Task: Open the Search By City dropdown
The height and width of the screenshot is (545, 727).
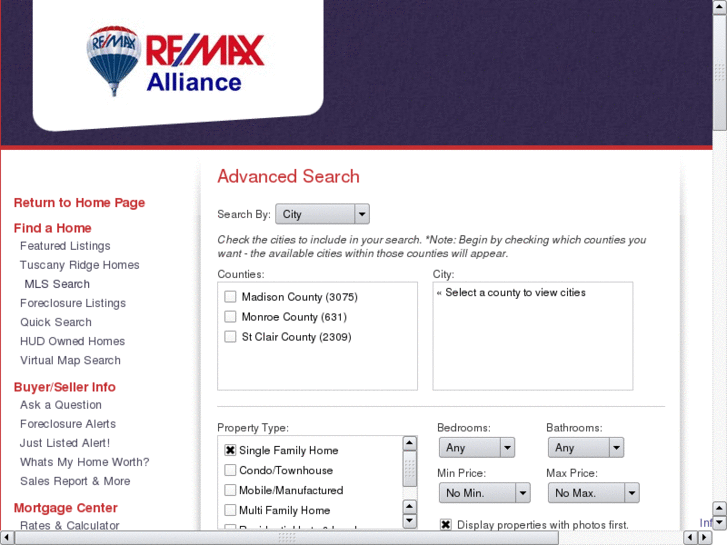Action: click(x=322, y=214)
